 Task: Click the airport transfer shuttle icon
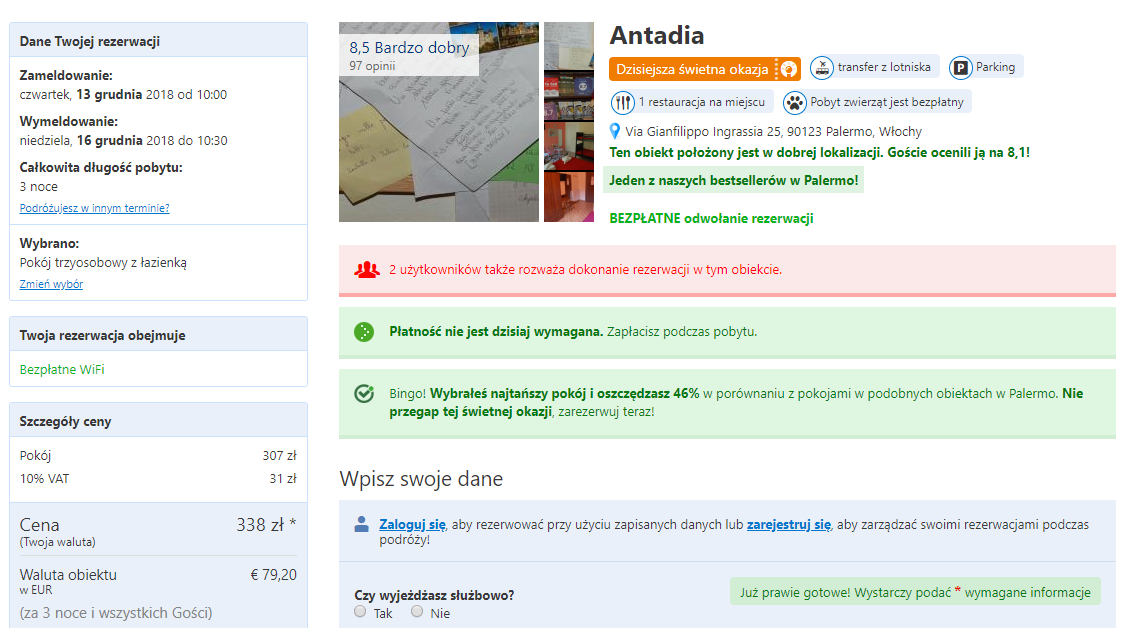point(821,68)
